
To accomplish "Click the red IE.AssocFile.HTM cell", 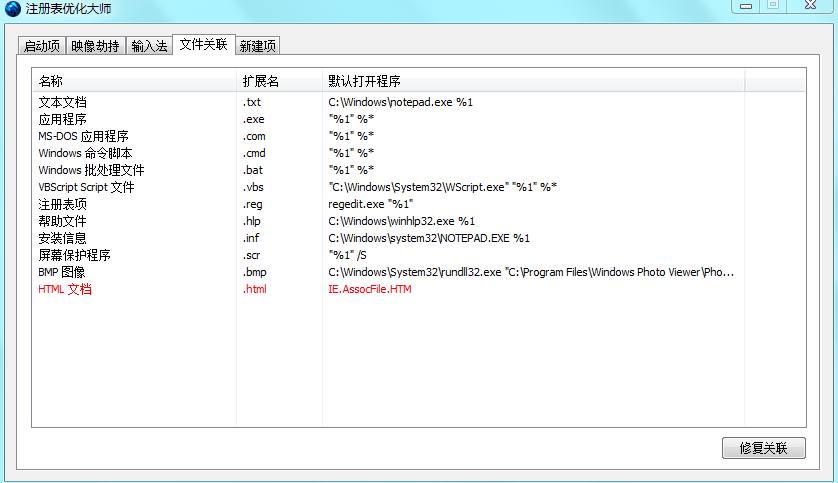I will tap(370, 289).
